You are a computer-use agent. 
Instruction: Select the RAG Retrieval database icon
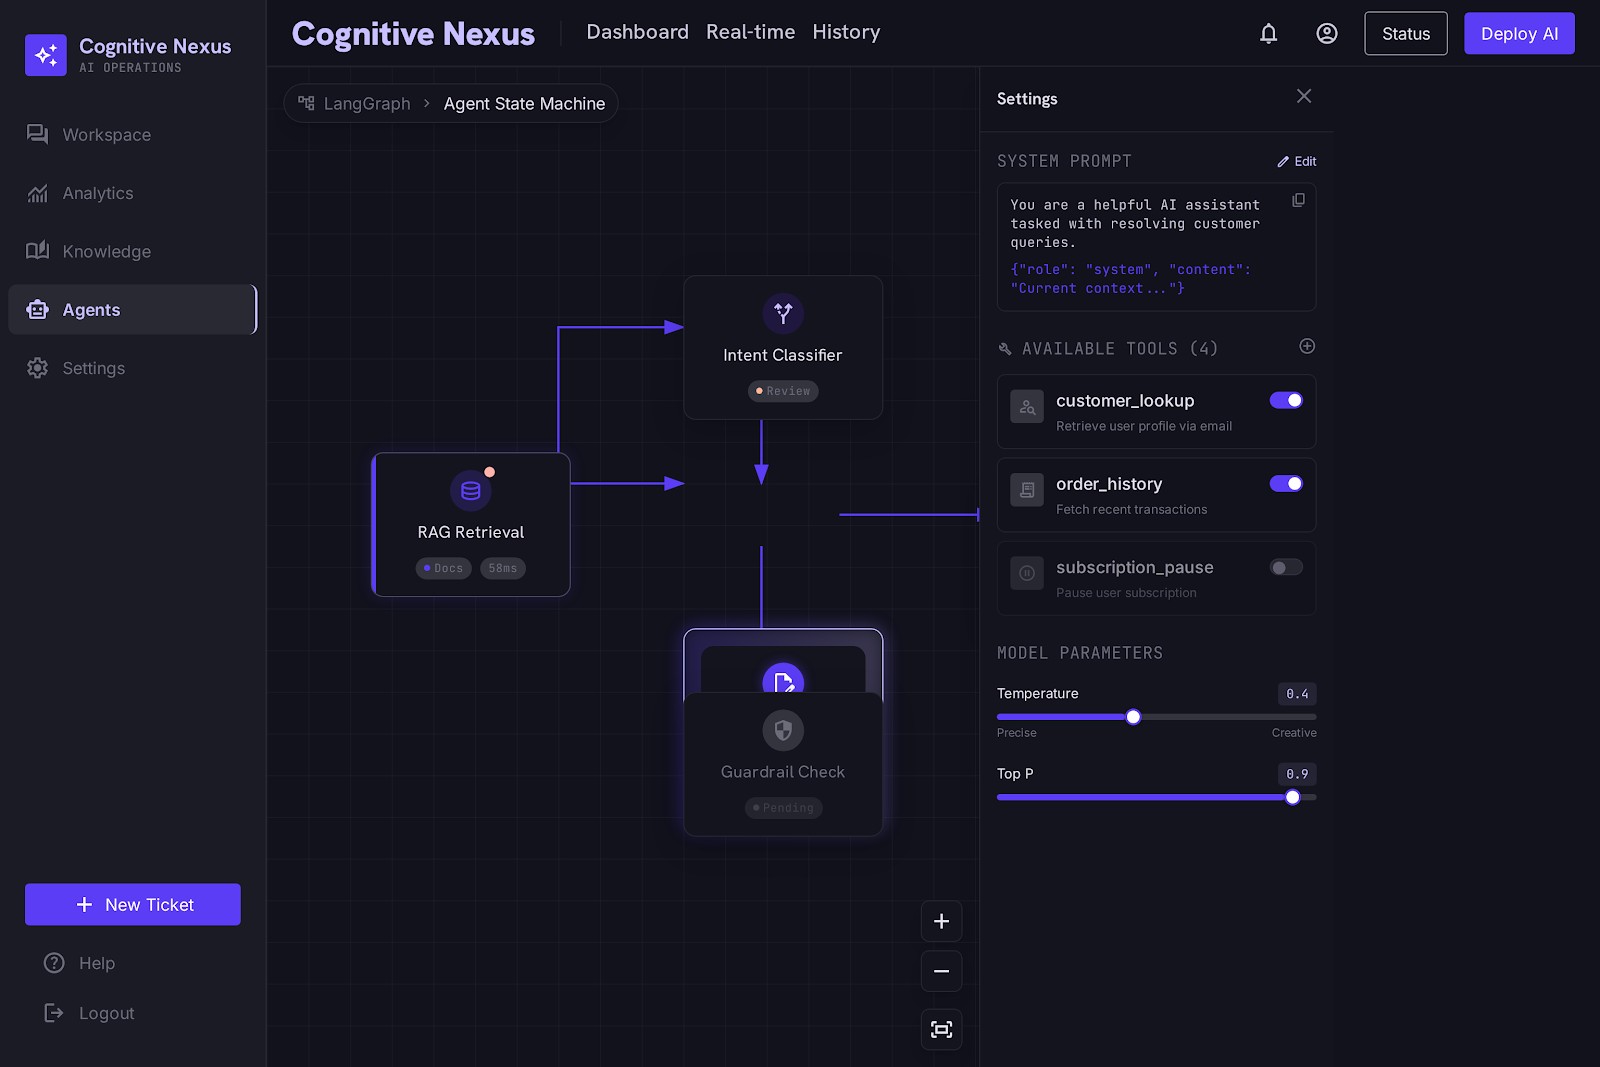point(471,491)
